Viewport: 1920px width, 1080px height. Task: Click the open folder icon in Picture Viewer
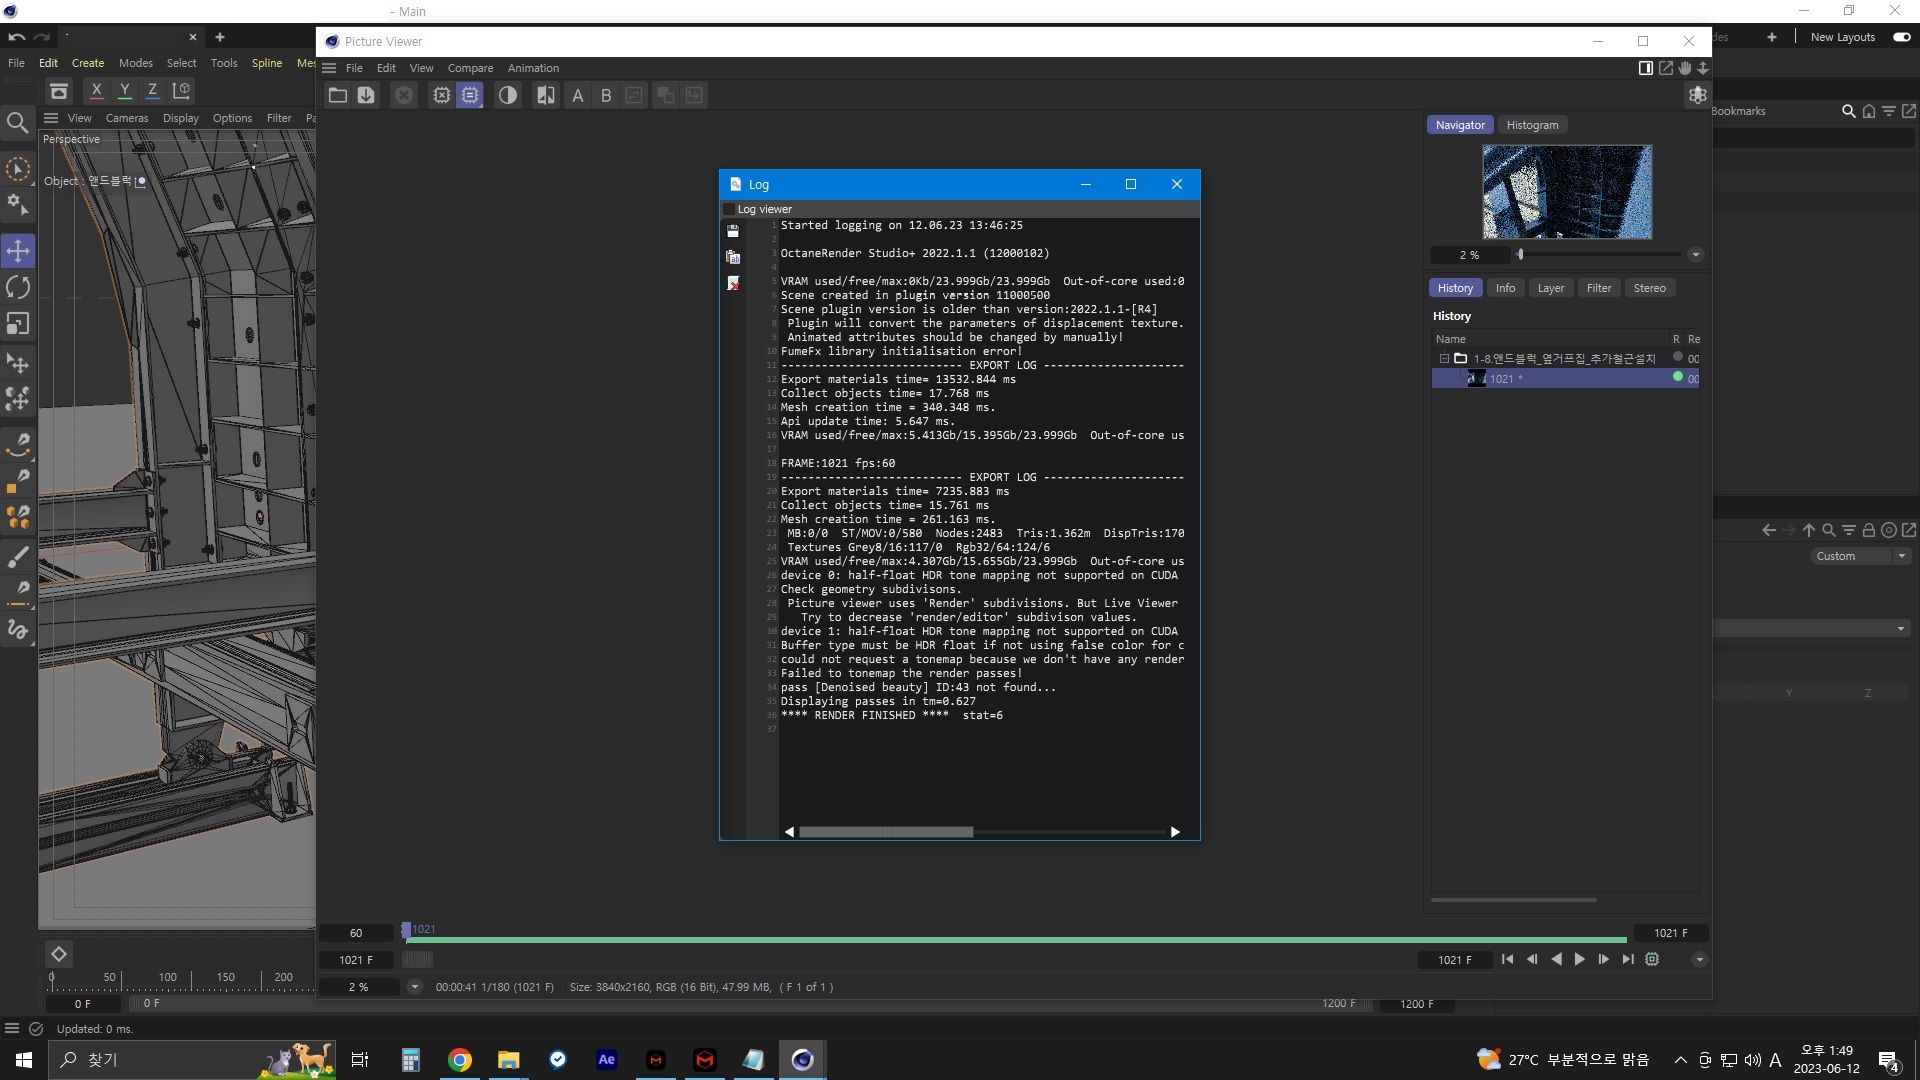click(x=338, y=95)
